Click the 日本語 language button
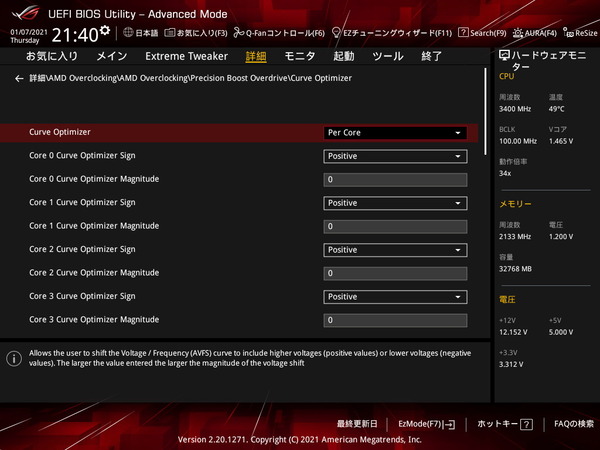Screen dimensions: 600x450 click(147, 33)
